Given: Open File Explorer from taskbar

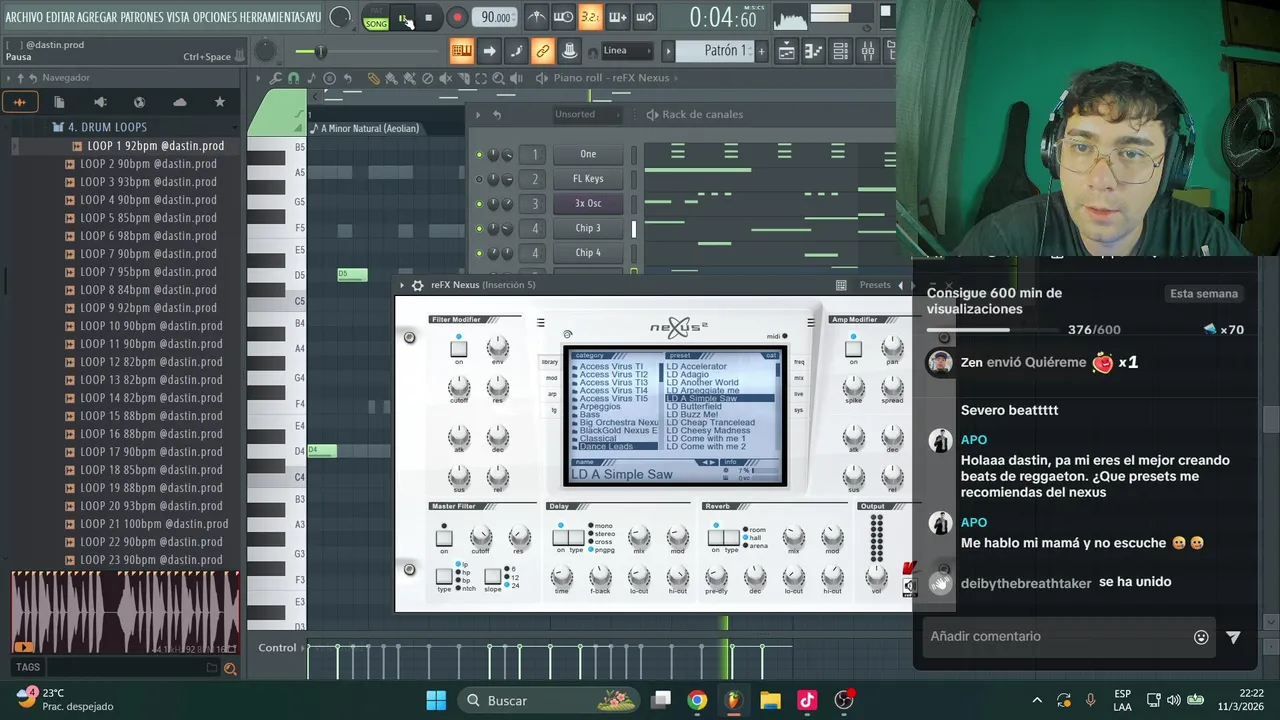Looking at the screenshot, I should coord(771,700).
